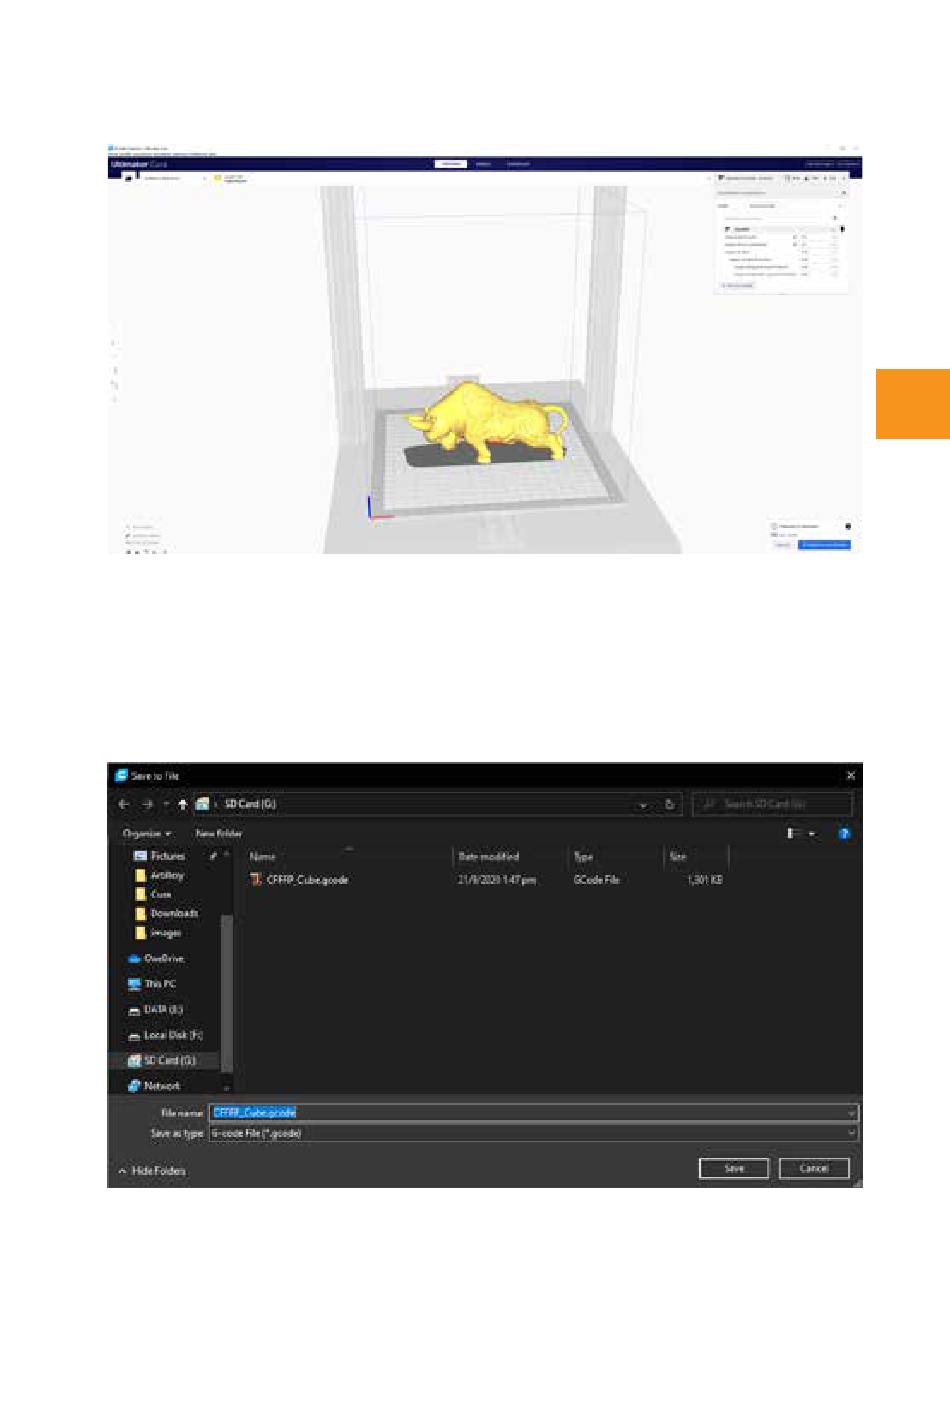This screenshot has width=950, height=1415.
Task: Close the Save to File dialog
Action: (x=851, y=775)
